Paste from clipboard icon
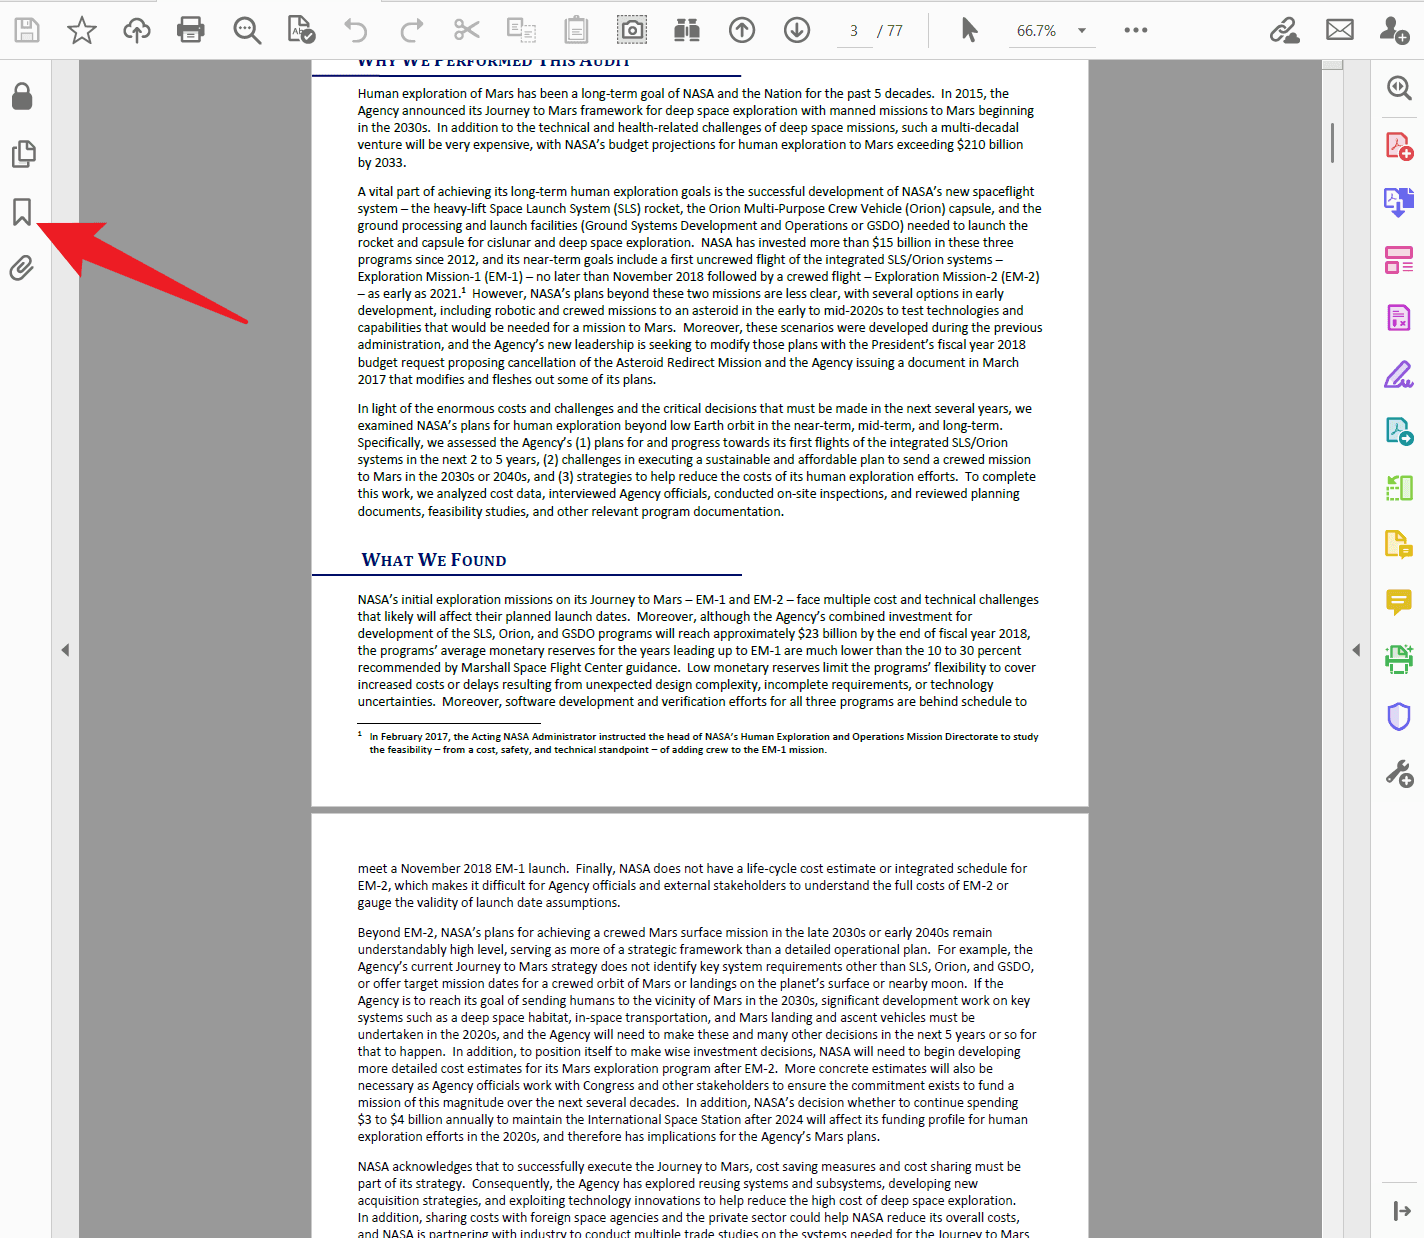Viewport: 1424px width, 1238px height. point(576,30)
